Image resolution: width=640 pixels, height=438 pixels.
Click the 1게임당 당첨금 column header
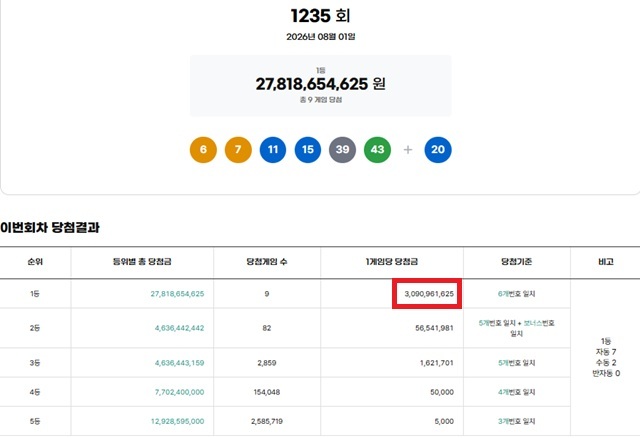click(x=392, y=262)
